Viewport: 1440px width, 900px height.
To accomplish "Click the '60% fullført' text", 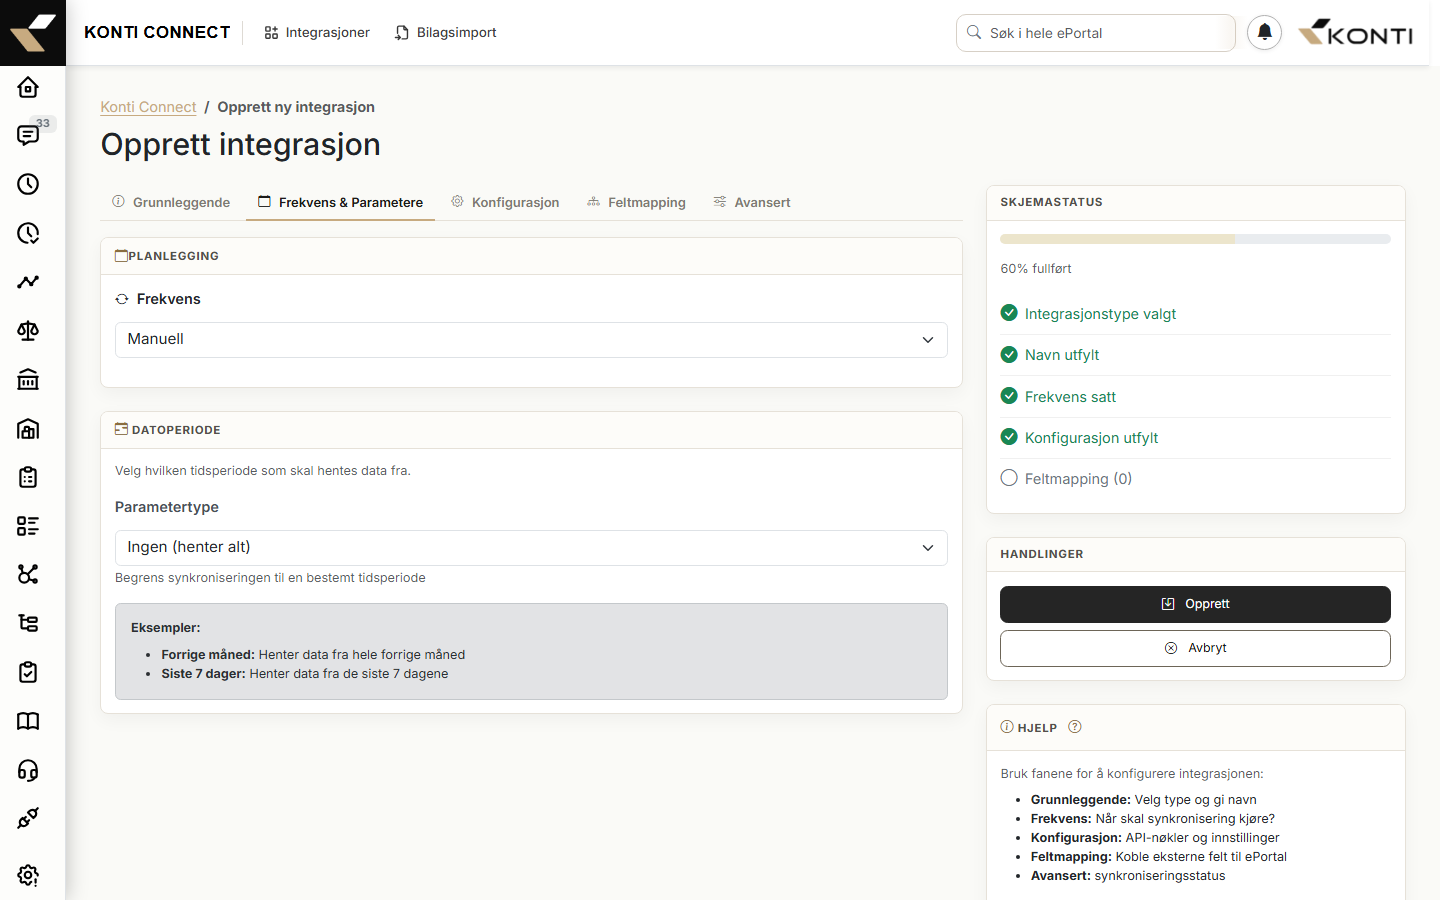I will [x=1036, y=269].
